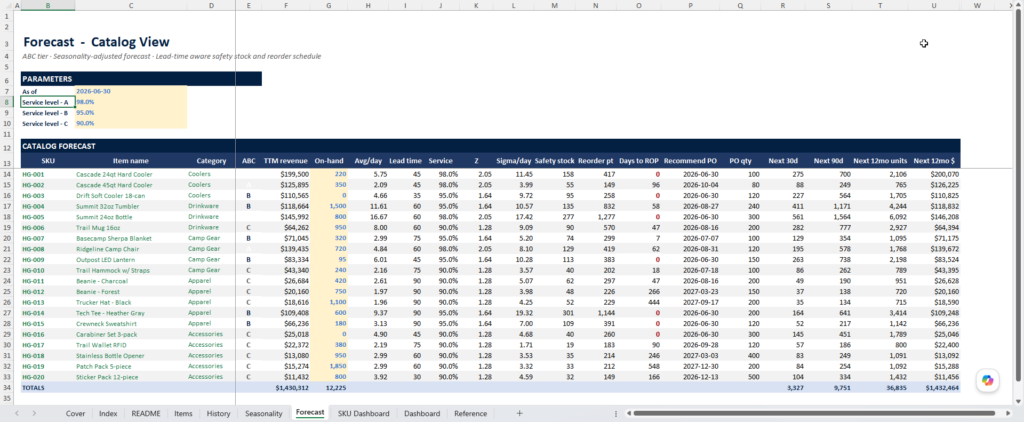Click the horizontal scrollbar thumb
The height and width of the screenshot is (422, 1024).
(x=814, y=414)
